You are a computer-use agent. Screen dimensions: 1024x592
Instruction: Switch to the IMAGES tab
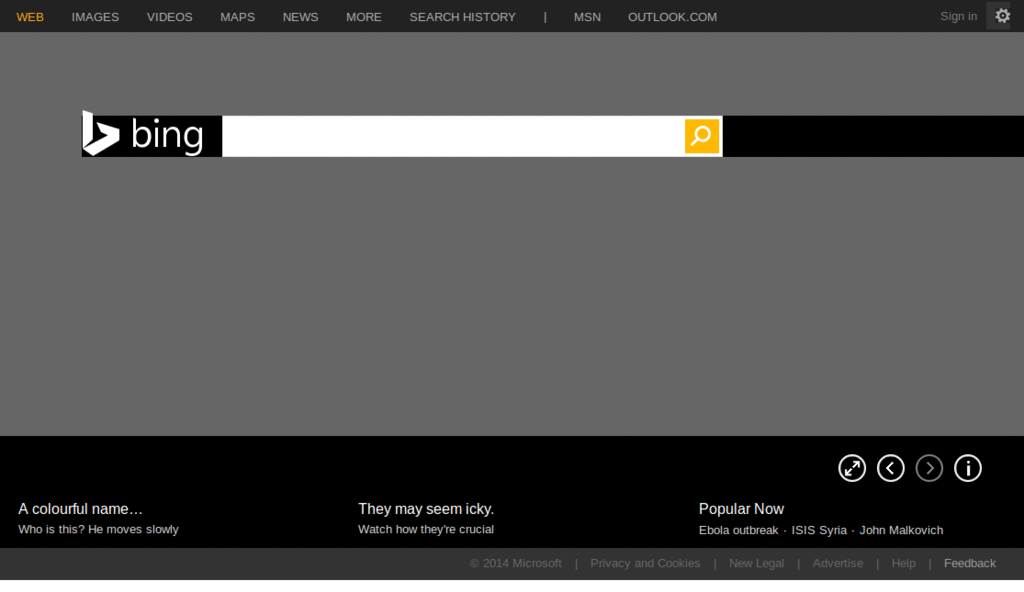point(95,17)
